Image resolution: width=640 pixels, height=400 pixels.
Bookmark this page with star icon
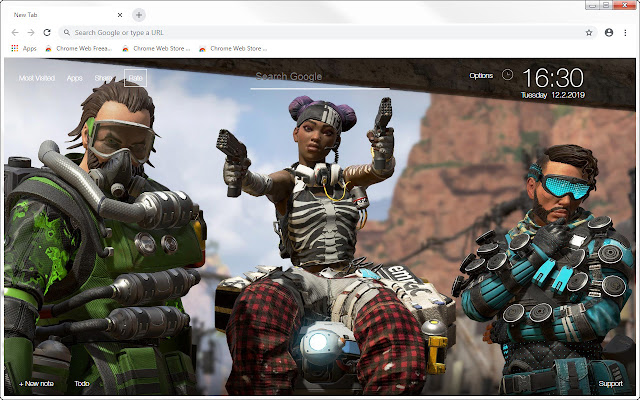589,33
